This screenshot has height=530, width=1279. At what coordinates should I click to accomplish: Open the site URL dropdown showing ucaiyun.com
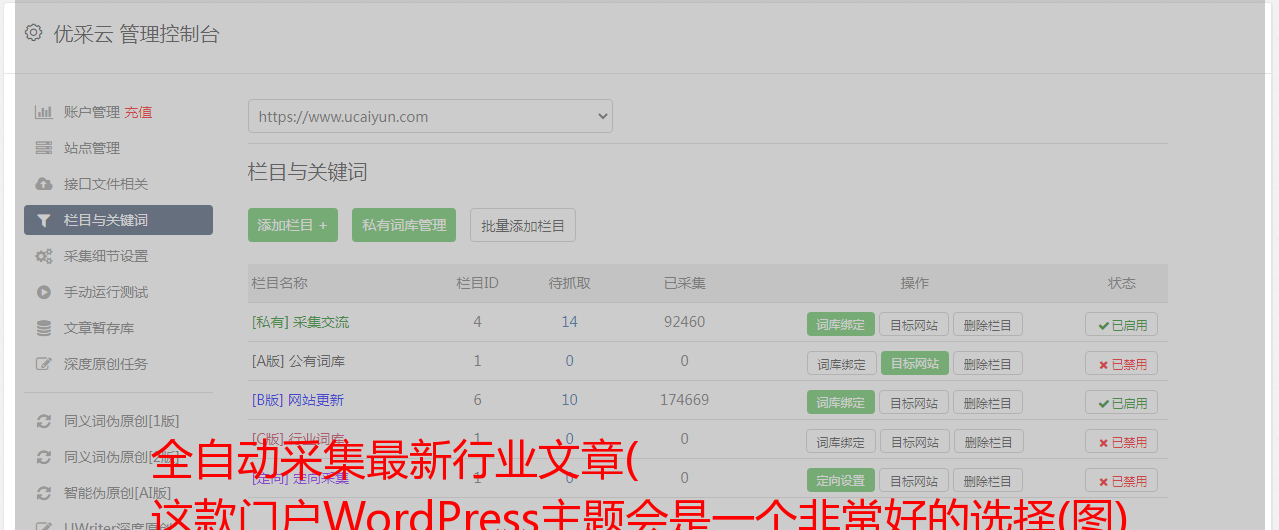(x=430, y=116)
